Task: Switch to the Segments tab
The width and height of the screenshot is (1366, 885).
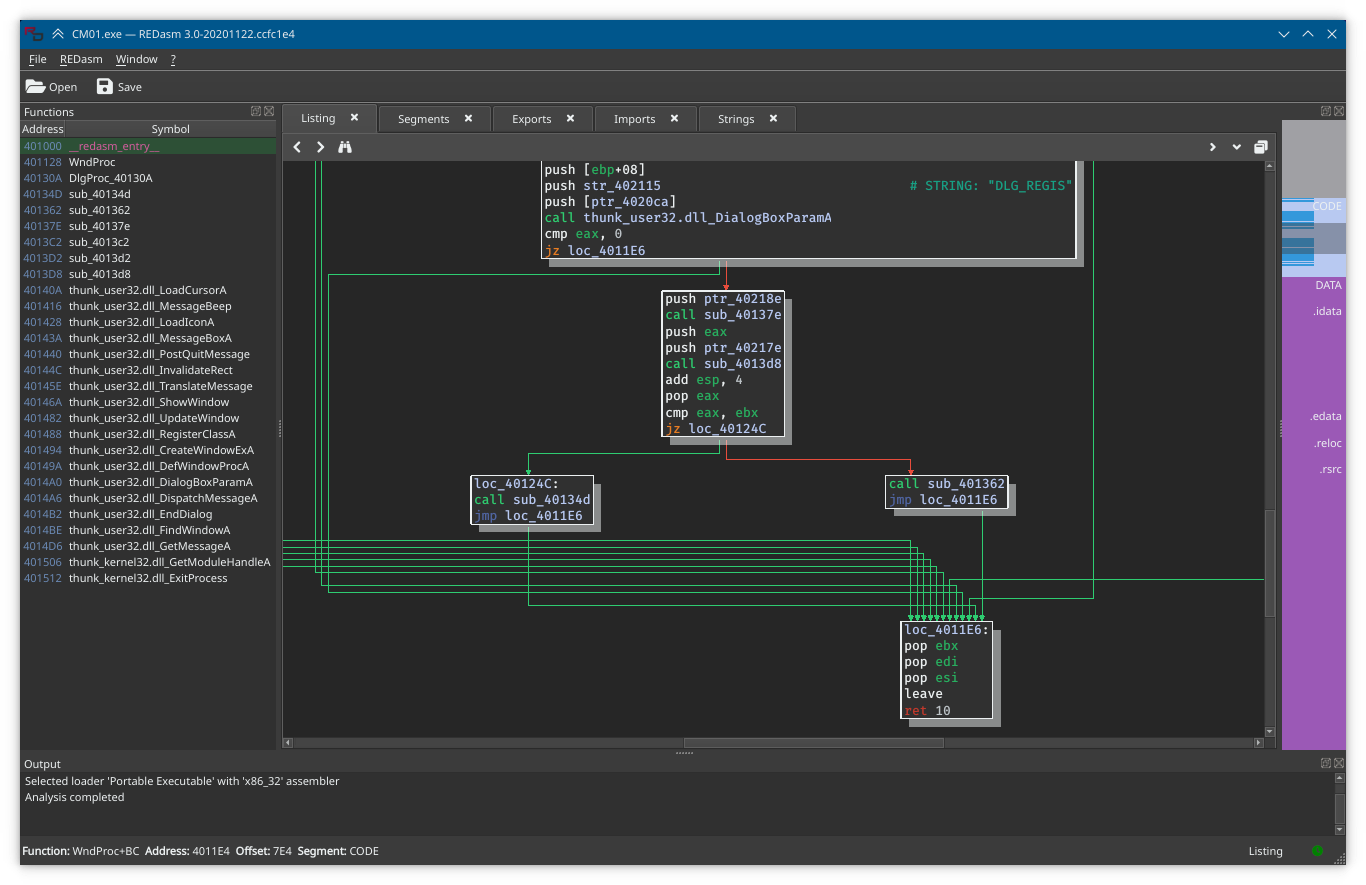Action: [423, 119]
